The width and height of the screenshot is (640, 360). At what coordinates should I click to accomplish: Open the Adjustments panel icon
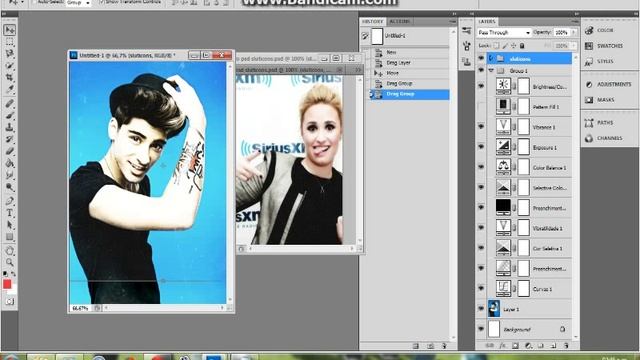click(589, 84)
